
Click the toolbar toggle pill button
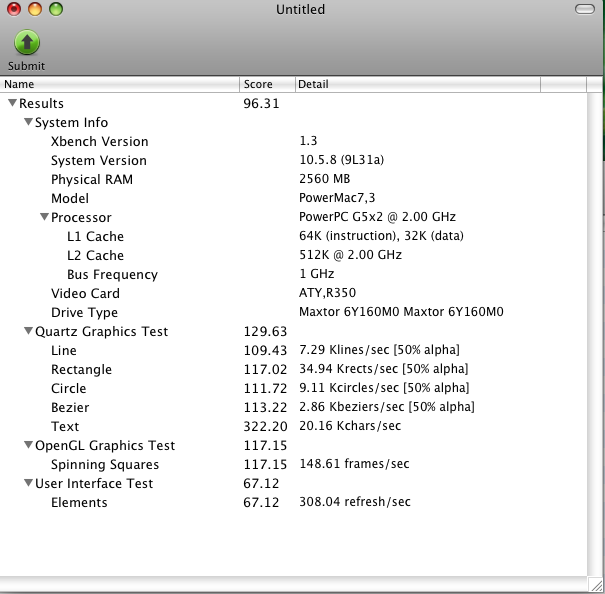[x=585, y=9]
